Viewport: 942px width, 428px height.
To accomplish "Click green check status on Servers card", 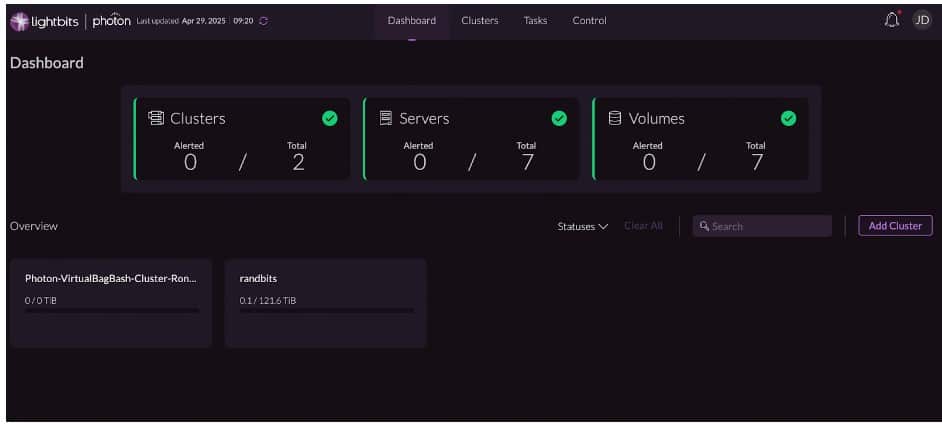I will pos(559,118).
